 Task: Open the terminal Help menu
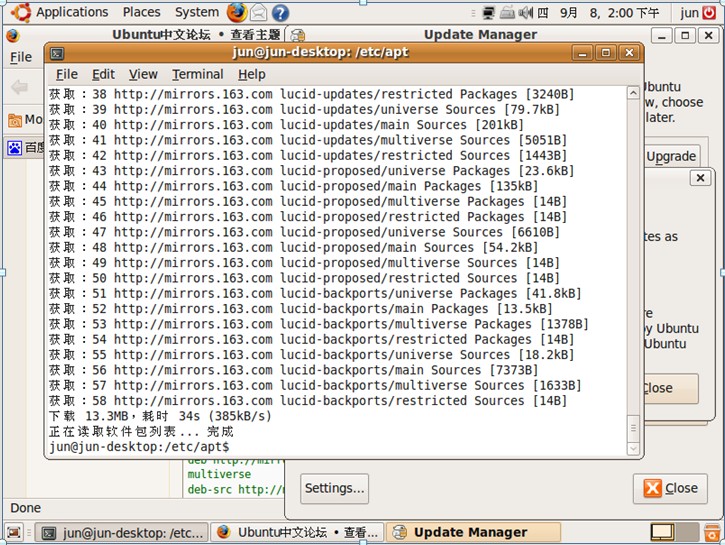(x=252, y=74)
